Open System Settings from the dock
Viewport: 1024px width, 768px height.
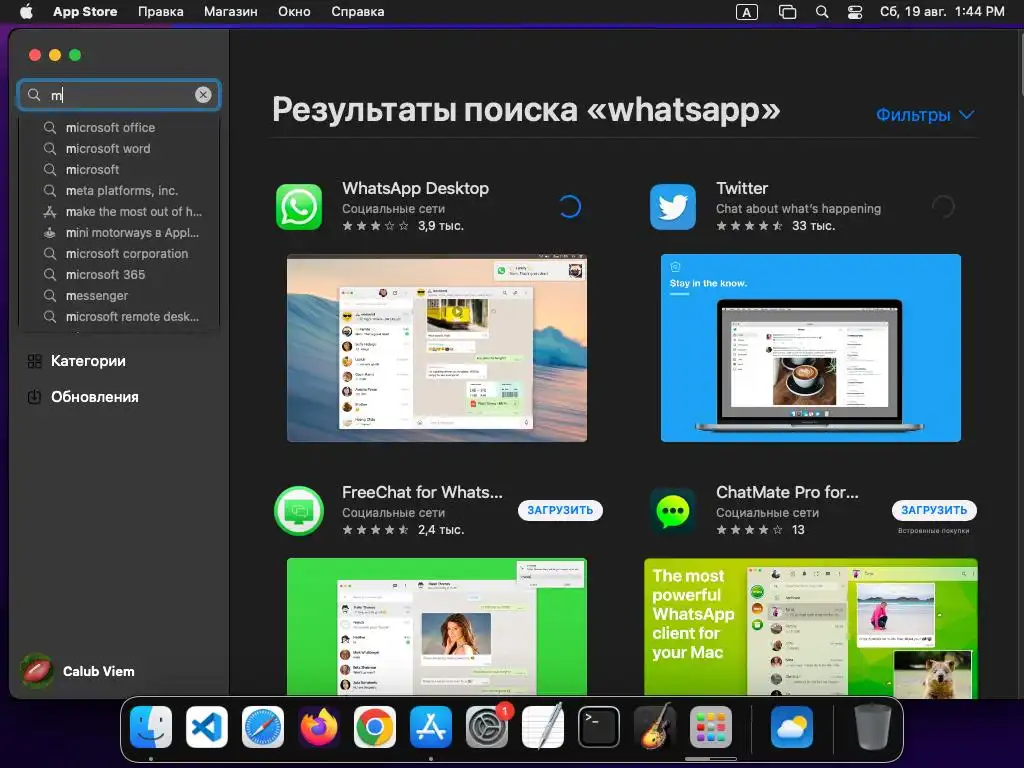(487, 727)
